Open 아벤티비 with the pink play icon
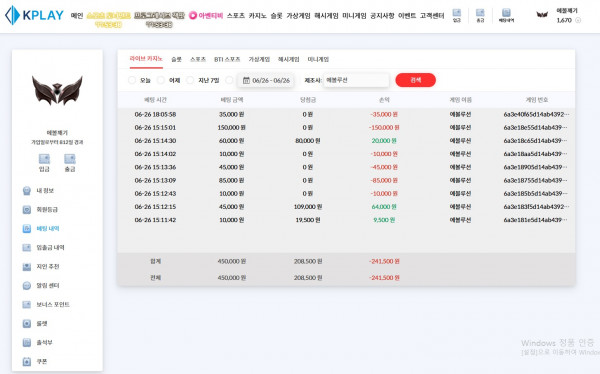 [x=206, y=15]
